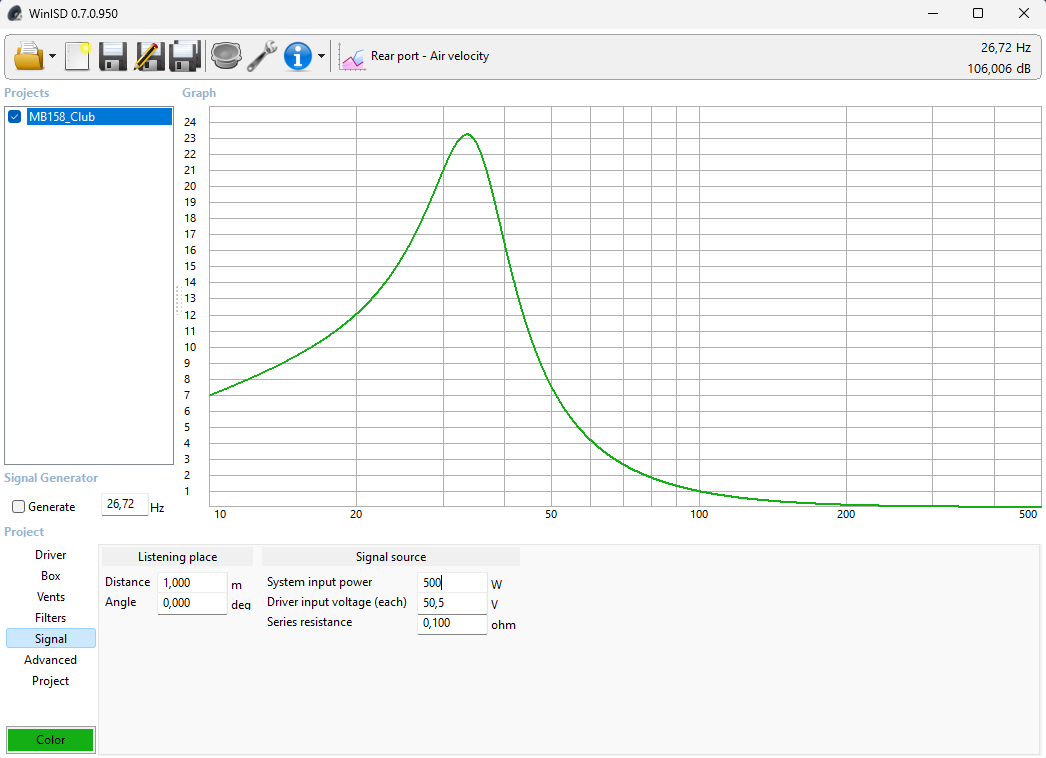Click the Save All multiple disks icon
The width and height of the screenshot is (1046, 758).
point(185,56)
